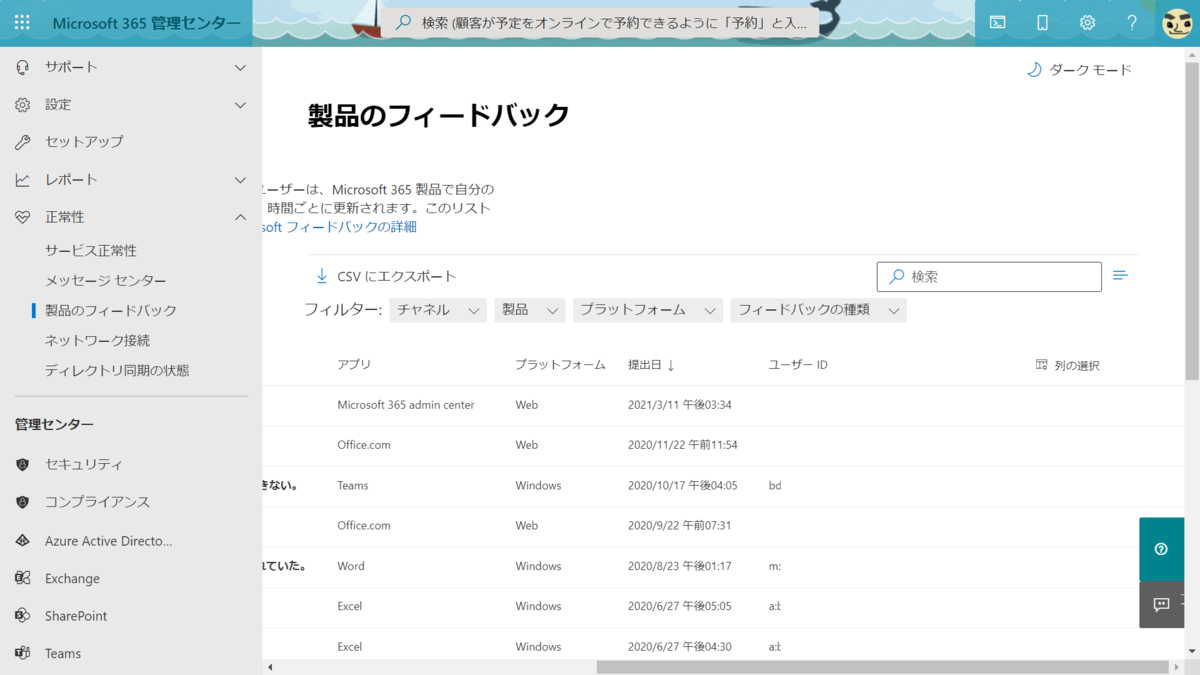Click the ユーザー ID column header
Image resolution: width=1200 pixels, height=675 pixels.
[x=798, y=365]
